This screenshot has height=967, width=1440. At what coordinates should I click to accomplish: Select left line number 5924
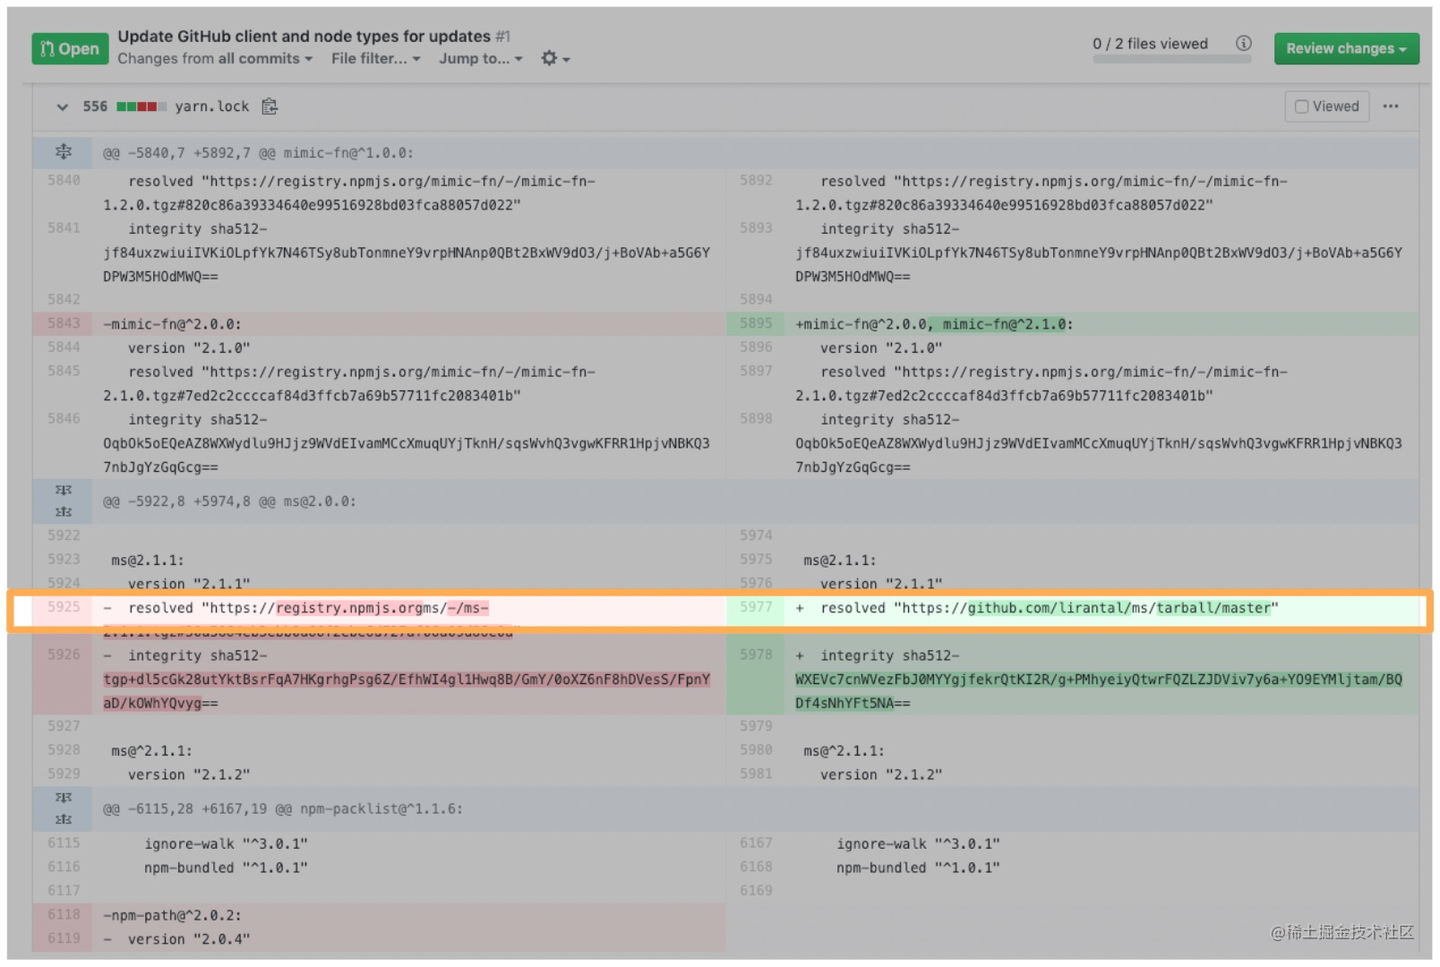click(64, 583)
